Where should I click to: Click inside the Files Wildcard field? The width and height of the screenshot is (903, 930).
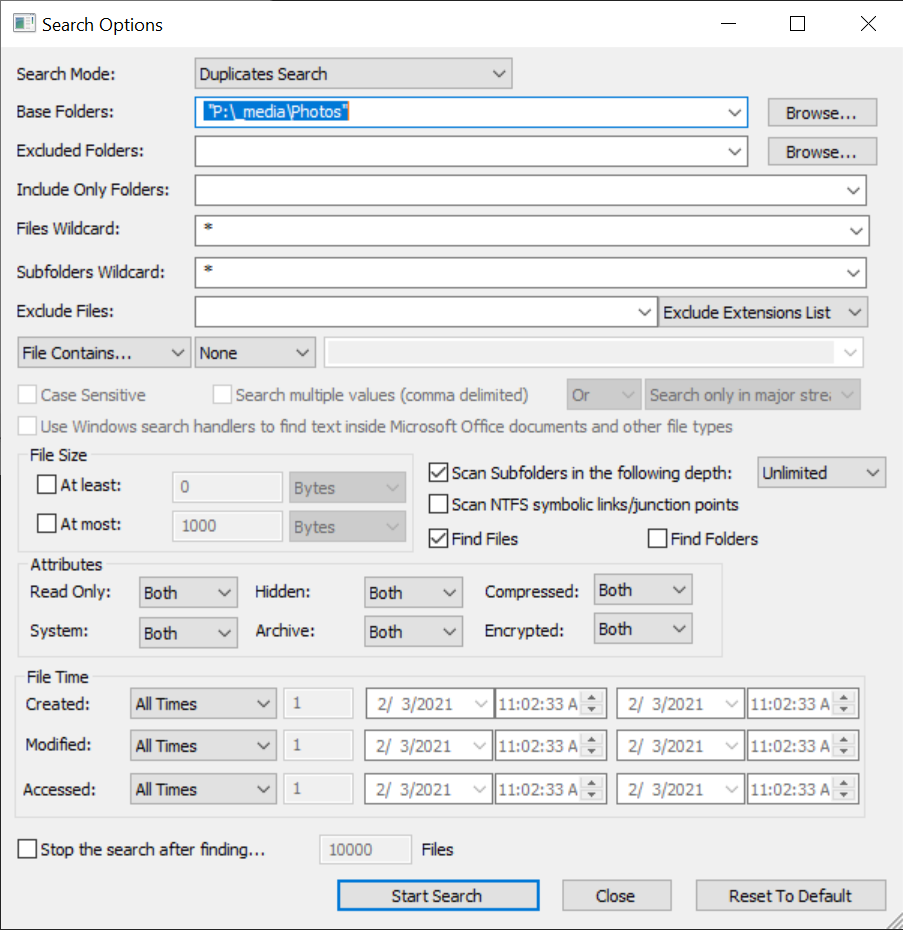tap(520, 231)
